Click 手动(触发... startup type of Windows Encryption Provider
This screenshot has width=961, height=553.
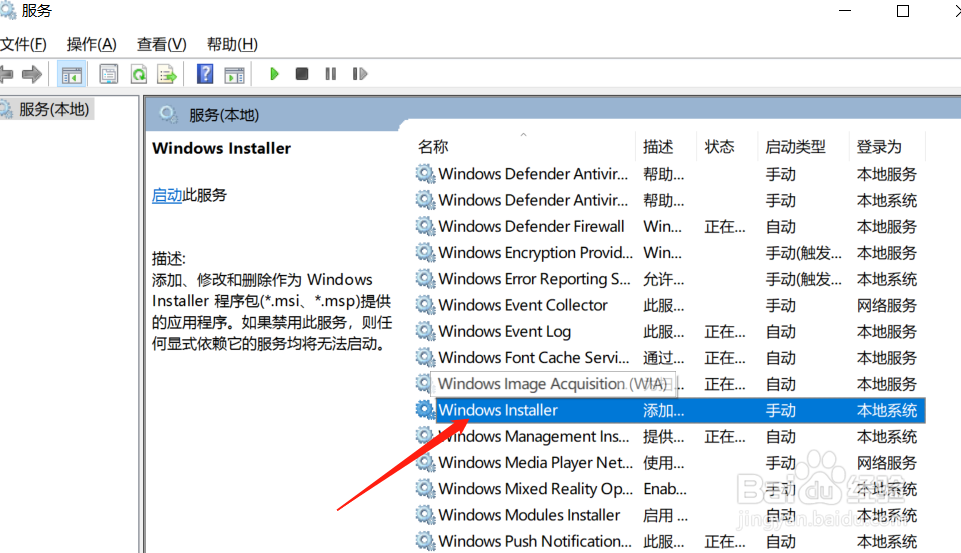pos(803,253)
